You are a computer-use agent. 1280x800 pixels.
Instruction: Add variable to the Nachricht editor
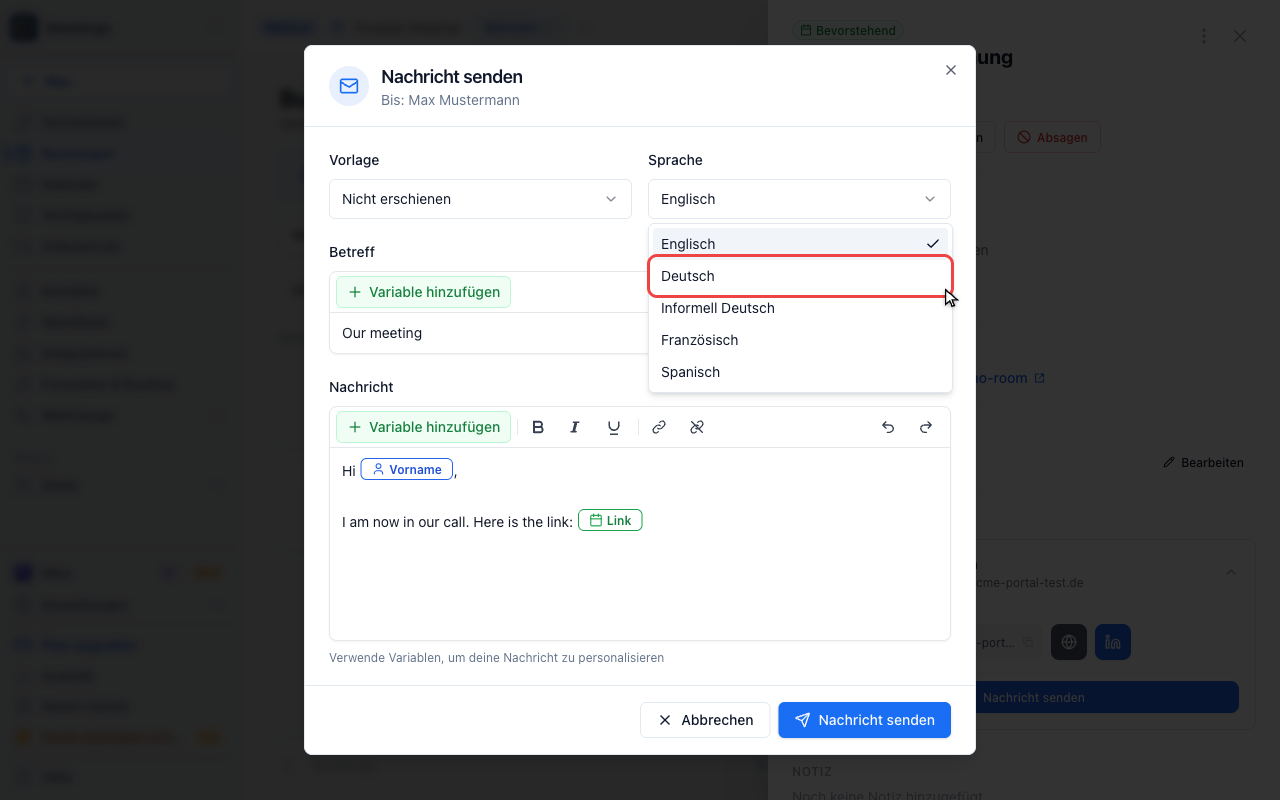pyautogui.click(x=423, y=427)
